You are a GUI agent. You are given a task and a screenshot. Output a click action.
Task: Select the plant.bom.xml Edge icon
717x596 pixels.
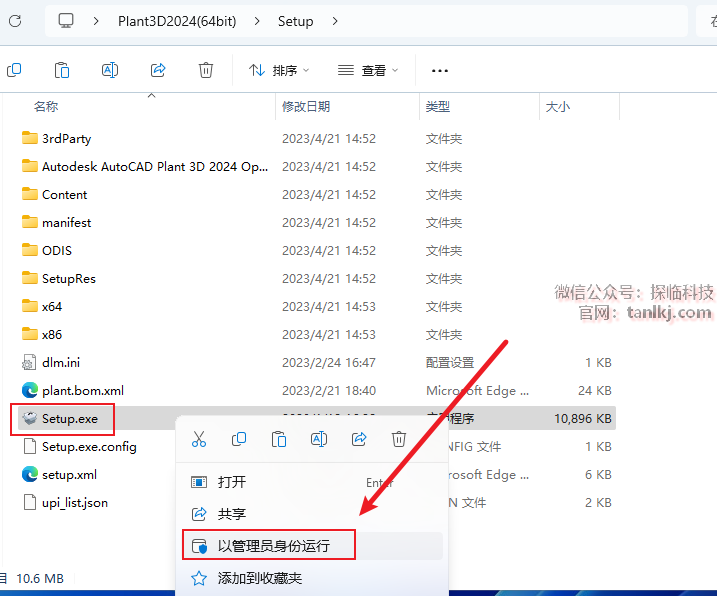pos(30,391)
